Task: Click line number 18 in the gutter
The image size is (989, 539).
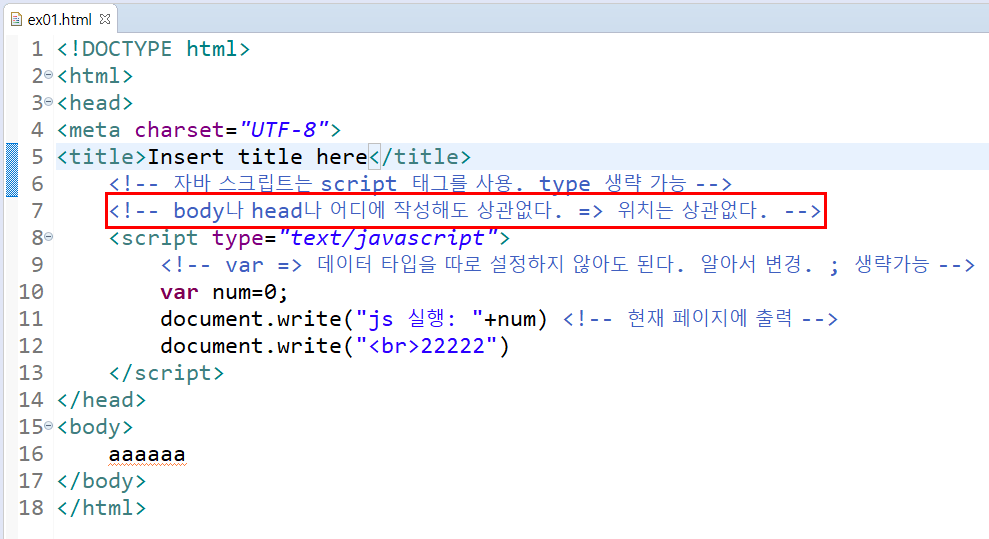Action: [31, 508]
